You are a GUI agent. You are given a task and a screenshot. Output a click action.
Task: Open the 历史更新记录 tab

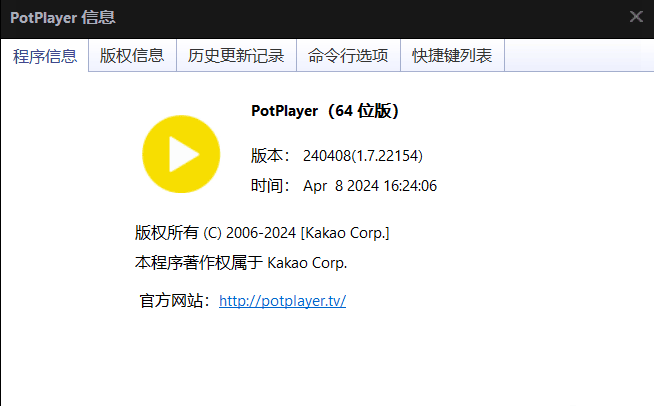point(236,55)
